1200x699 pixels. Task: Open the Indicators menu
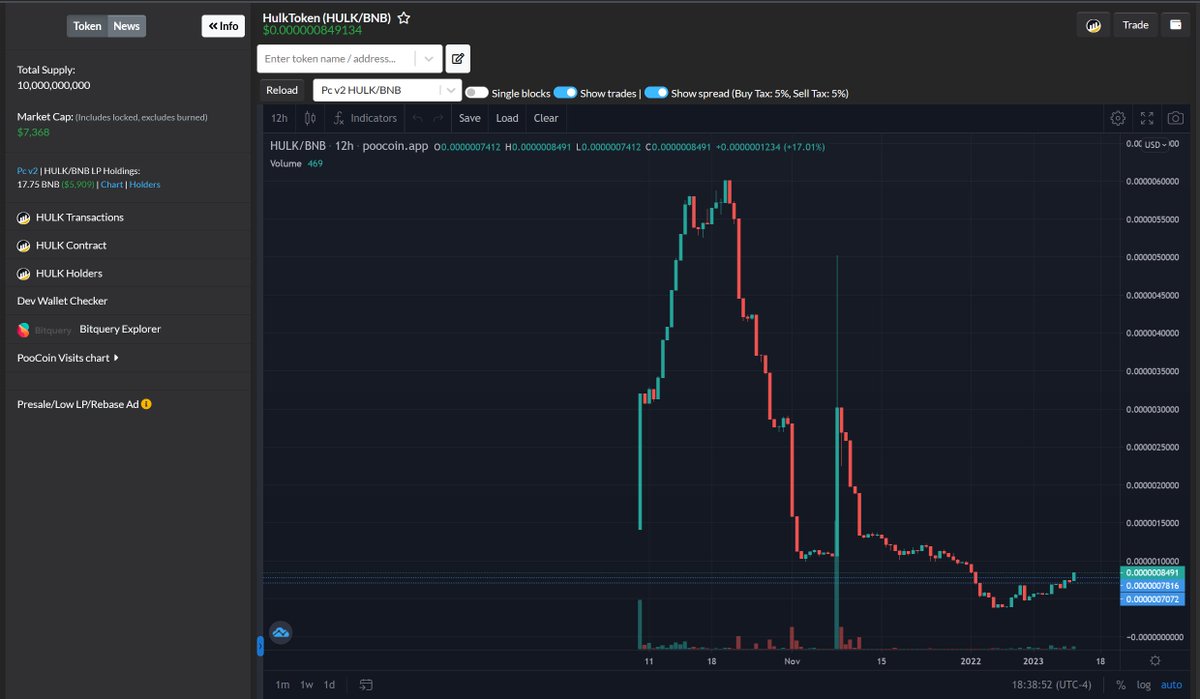click(365, 118)
